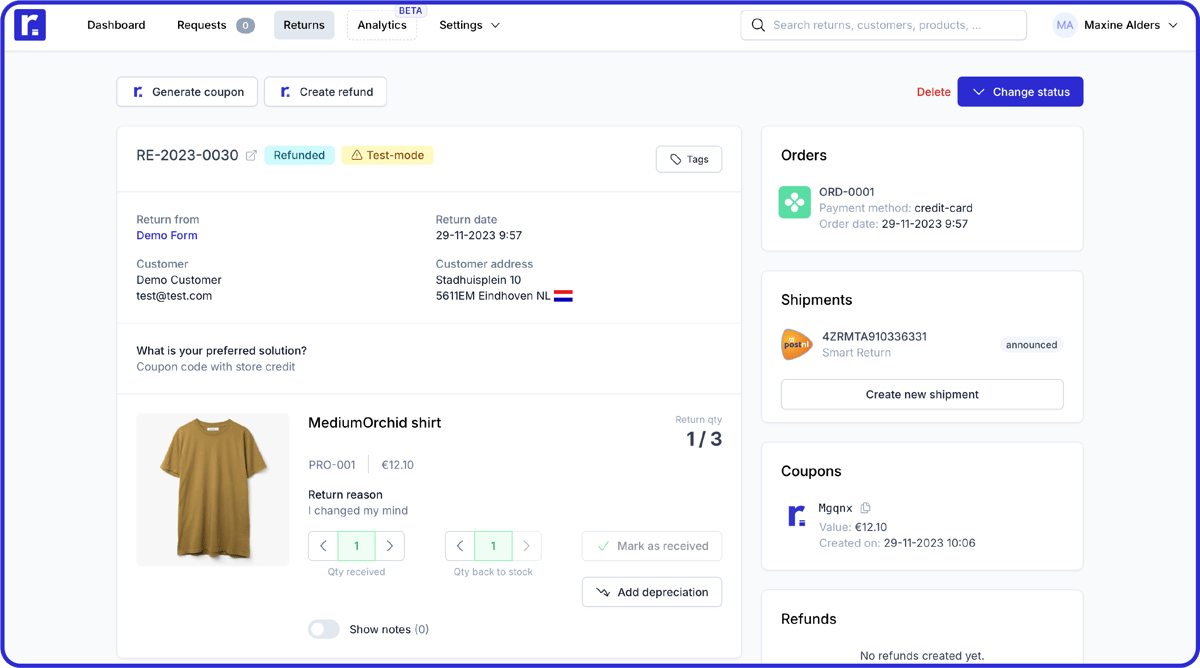Image resolution: width=1200 pixels, height=668 pixels.
Task: Toggle the Show notes switch
Action: [x=323, y=629]
